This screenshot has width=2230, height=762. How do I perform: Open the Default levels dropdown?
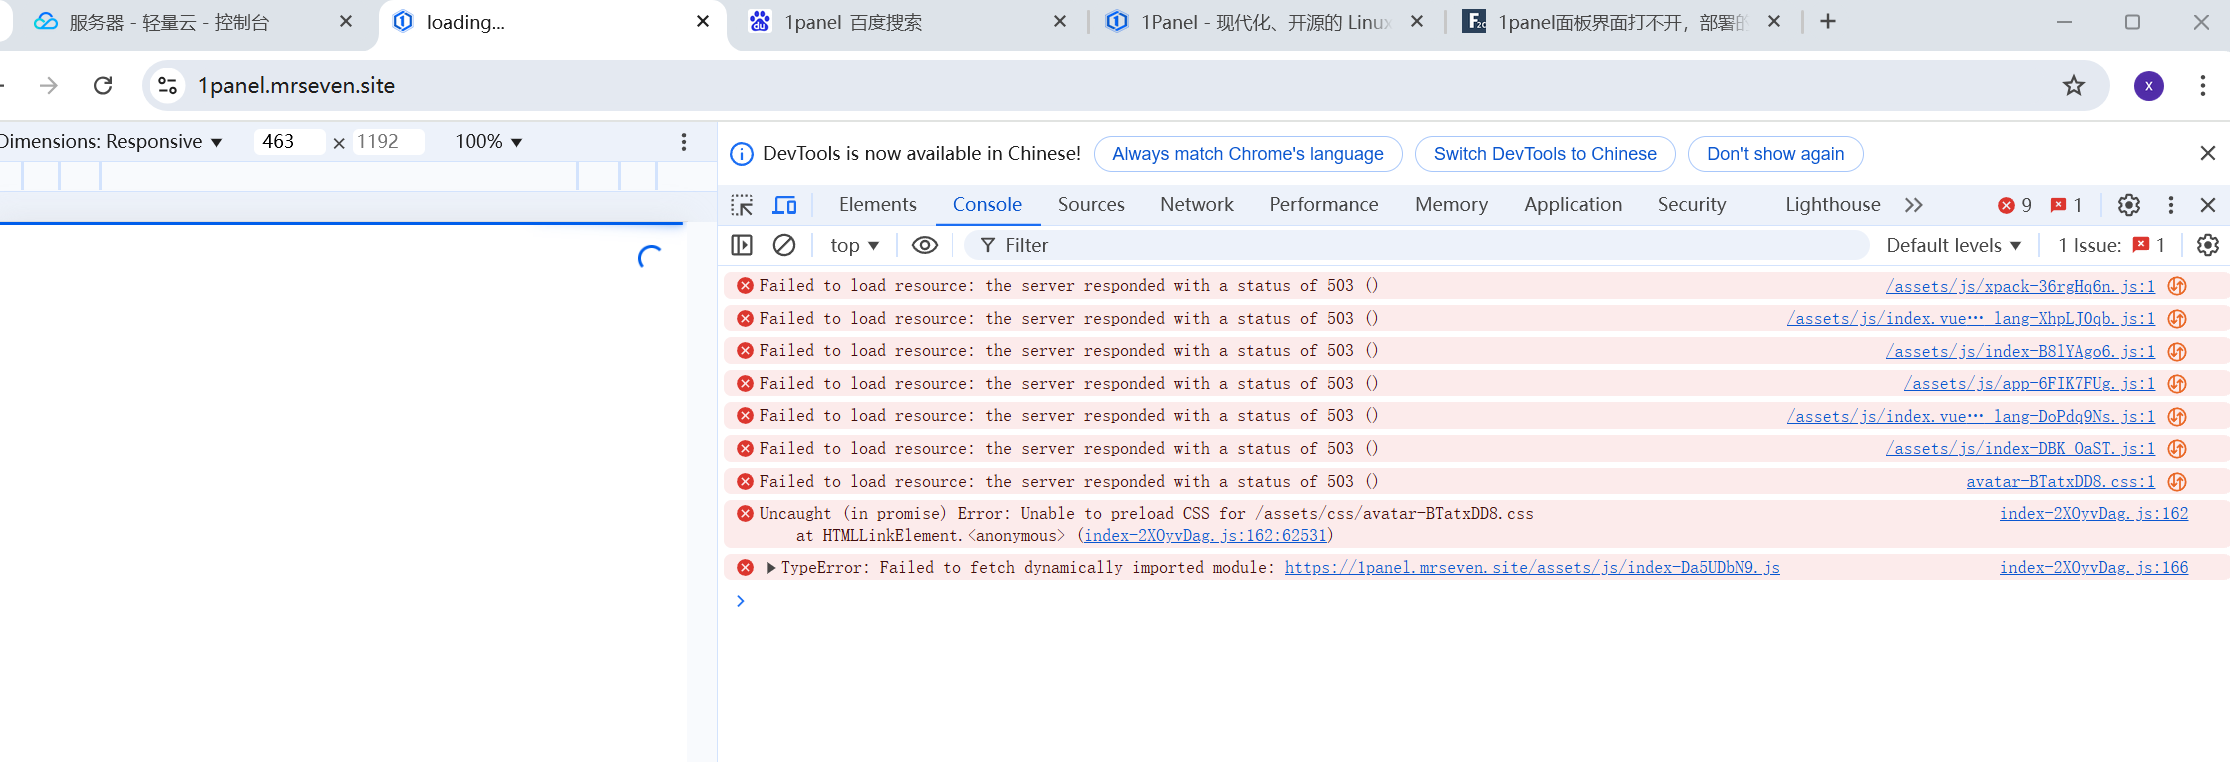point(1954,245)
